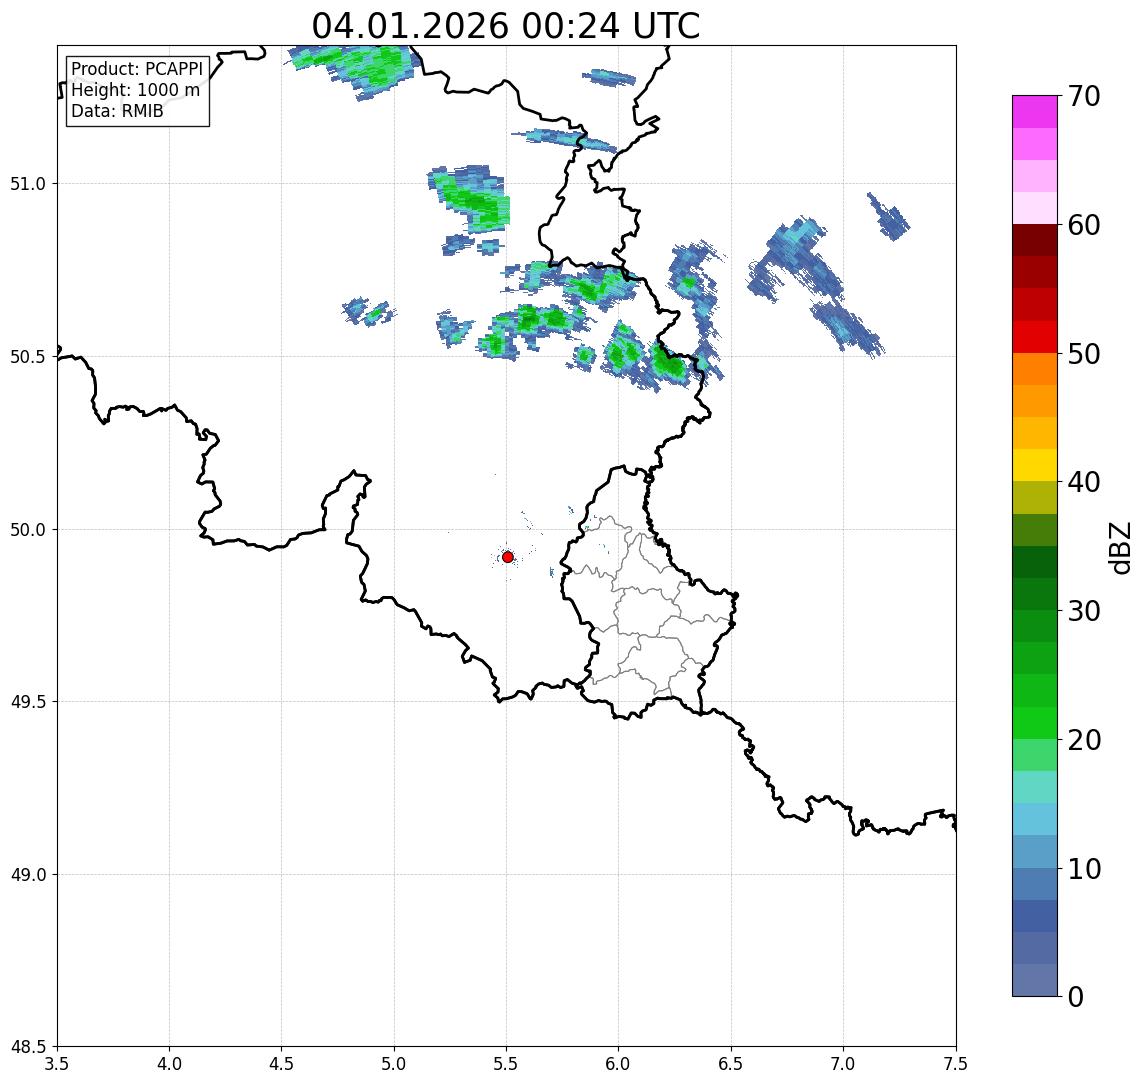Image resolution: width=1145 pixels, height=1084 pixels.
Task: Click the 70 value on the colorbar
Action: (1084, 96)
